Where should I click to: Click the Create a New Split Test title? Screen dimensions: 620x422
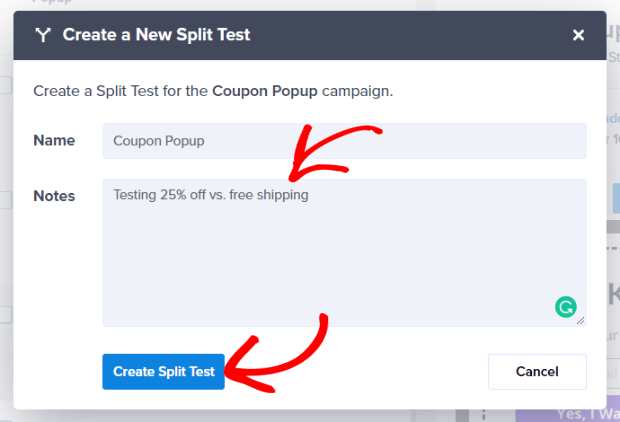[x=156, y=35]
